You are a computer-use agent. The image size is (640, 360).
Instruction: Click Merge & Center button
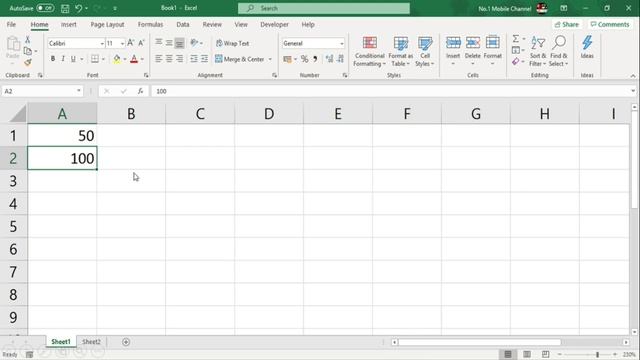(x=240, y=60)
